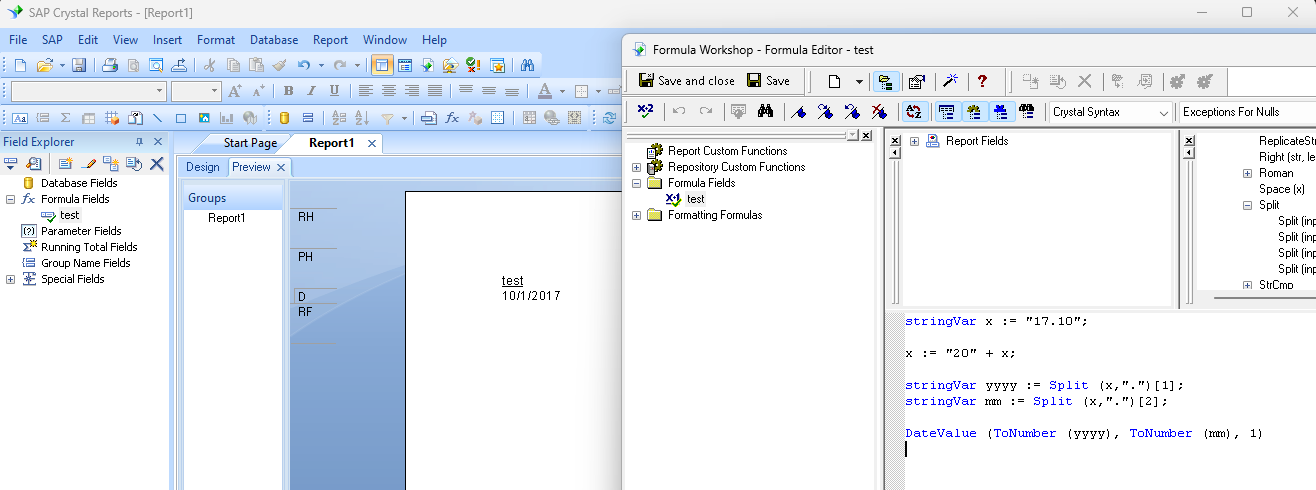Switch to the Design tab
This screenshot has height=490, width=1316.
[202, 167]
